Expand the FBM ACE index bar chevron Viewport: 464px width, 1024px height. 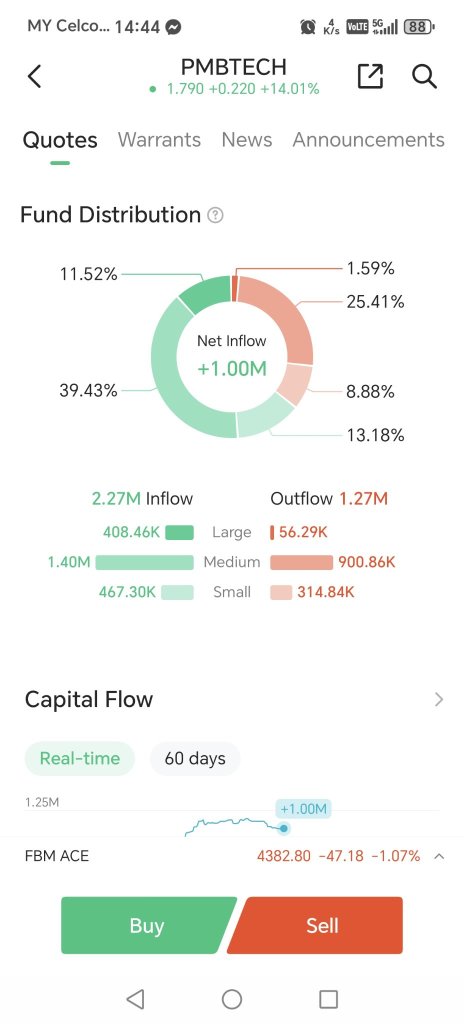point(439,856)
